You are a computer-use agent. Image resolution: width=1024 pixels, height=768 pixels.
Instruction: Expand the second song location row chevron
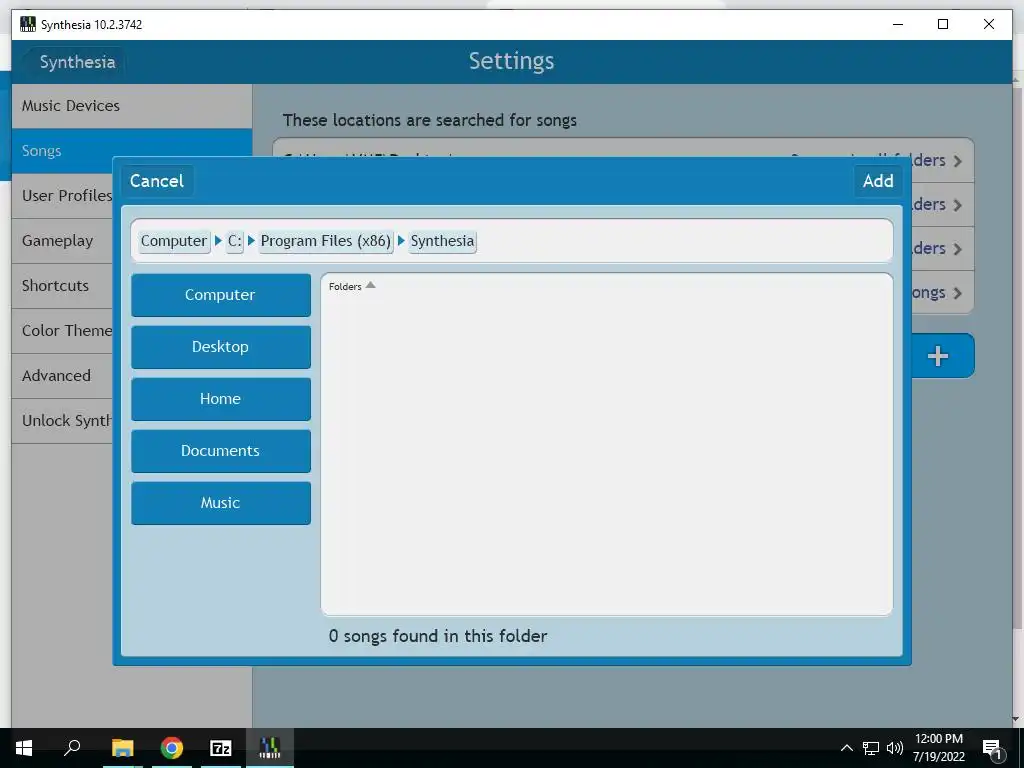tap(957, 205)
